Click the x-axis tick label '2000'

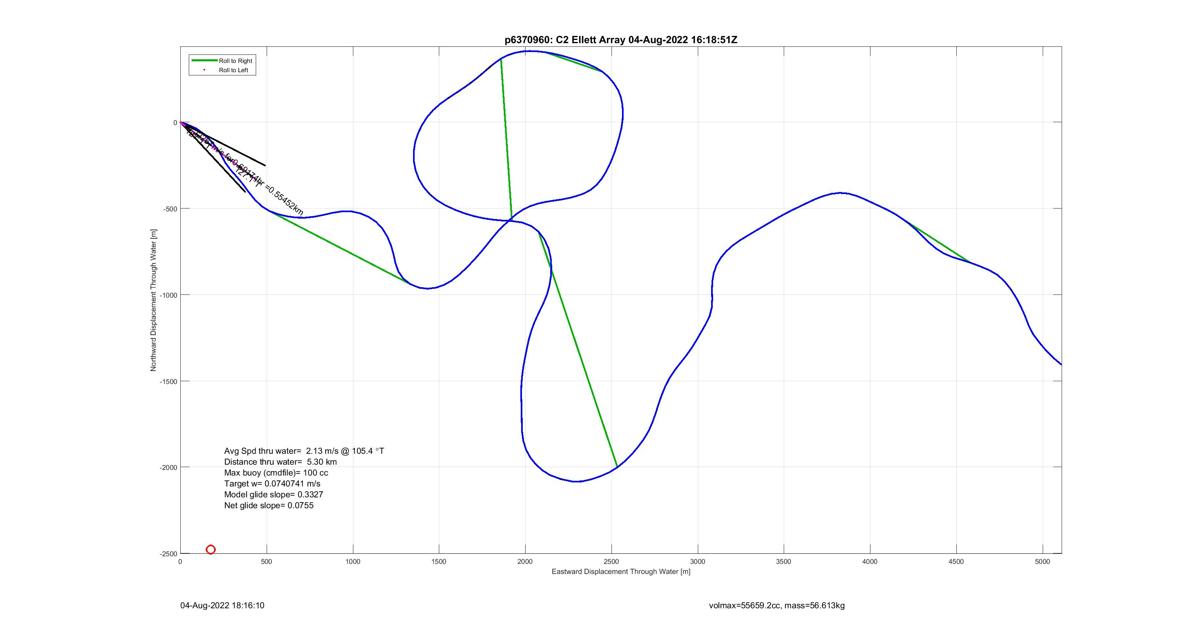525,562
